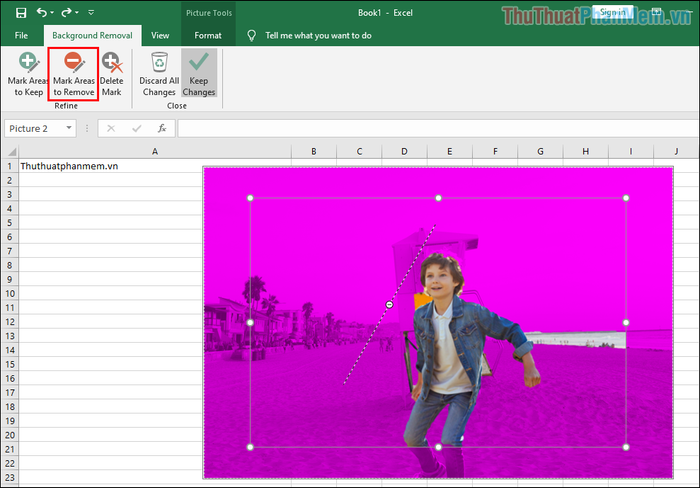Click the Tell me what you want to do box
The height and width of the screenshot is (488, 700).
coord(318,35)
